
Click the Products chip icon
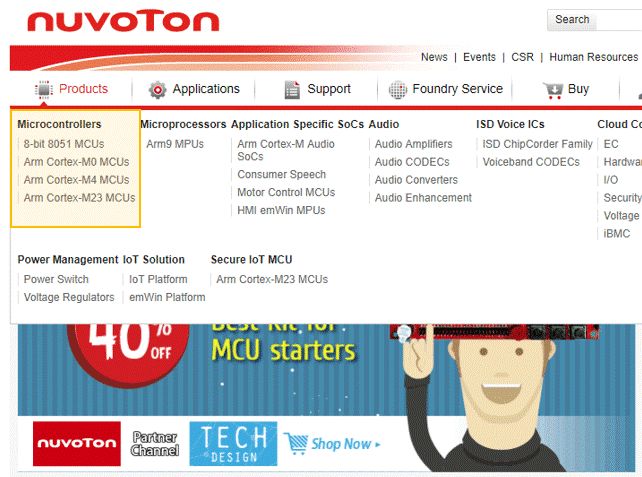coord(44,90)
